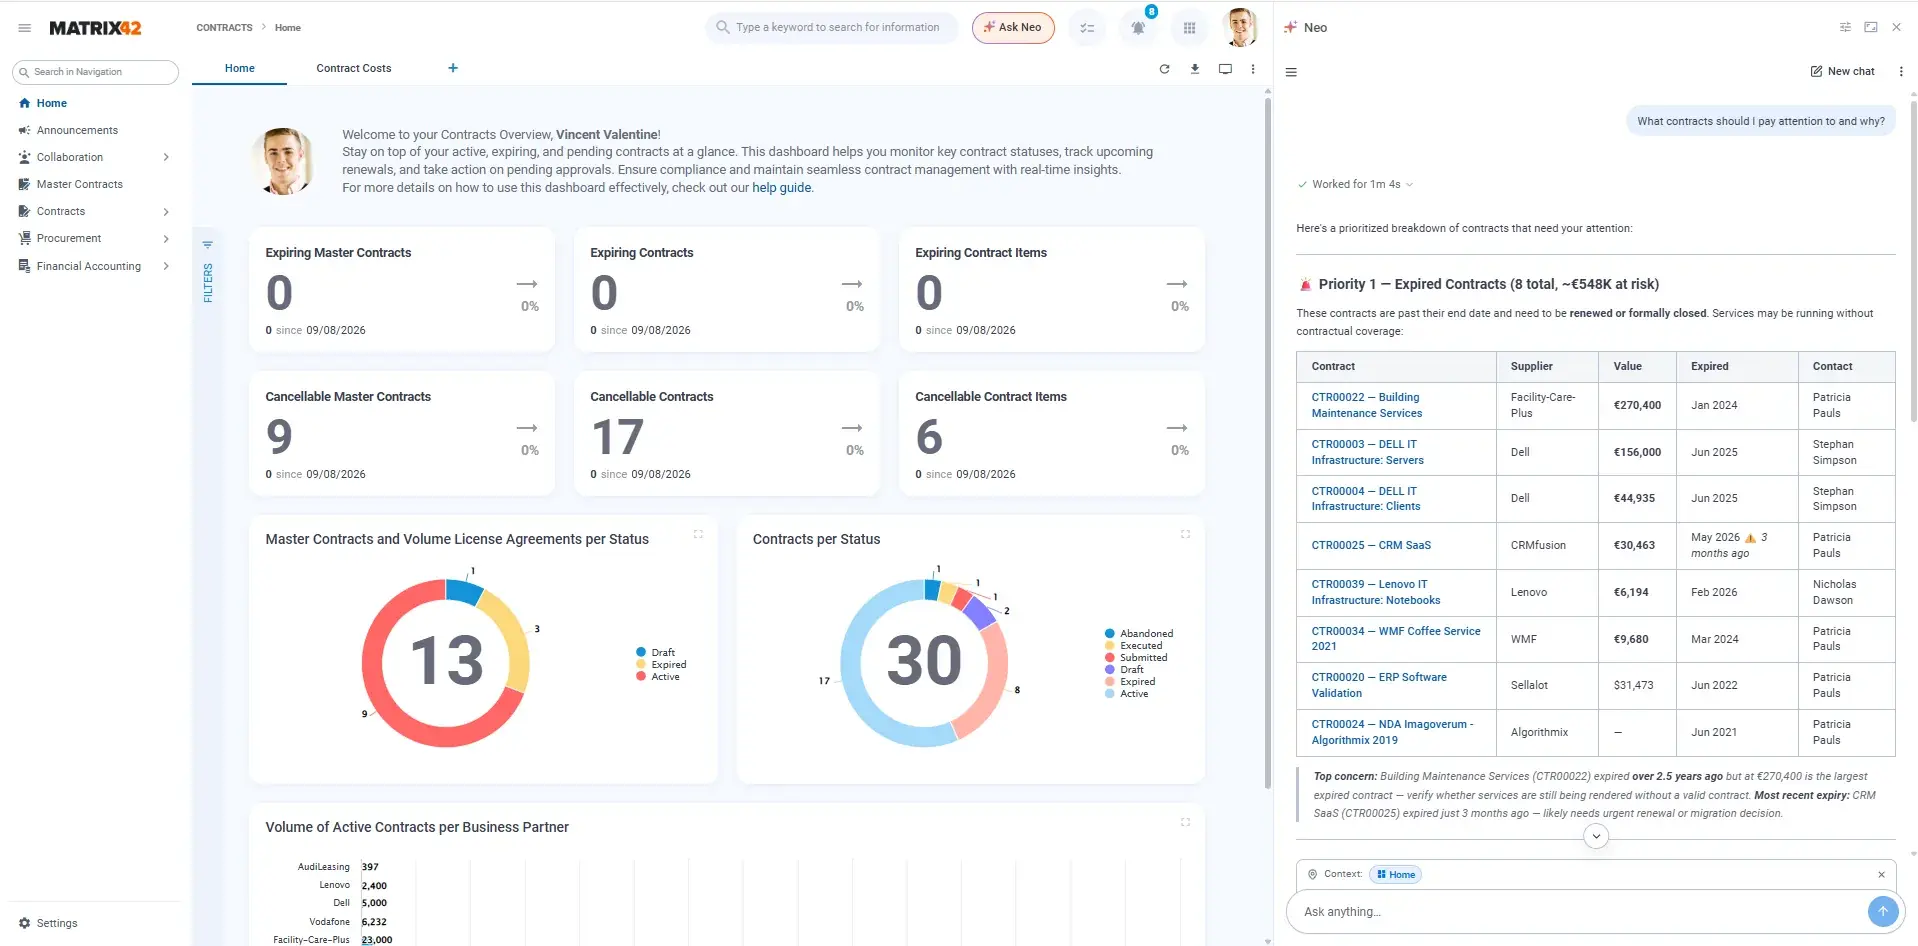1918x946 pixels.
Task: Remove the Home context chip
Action: pos(1881,875)
